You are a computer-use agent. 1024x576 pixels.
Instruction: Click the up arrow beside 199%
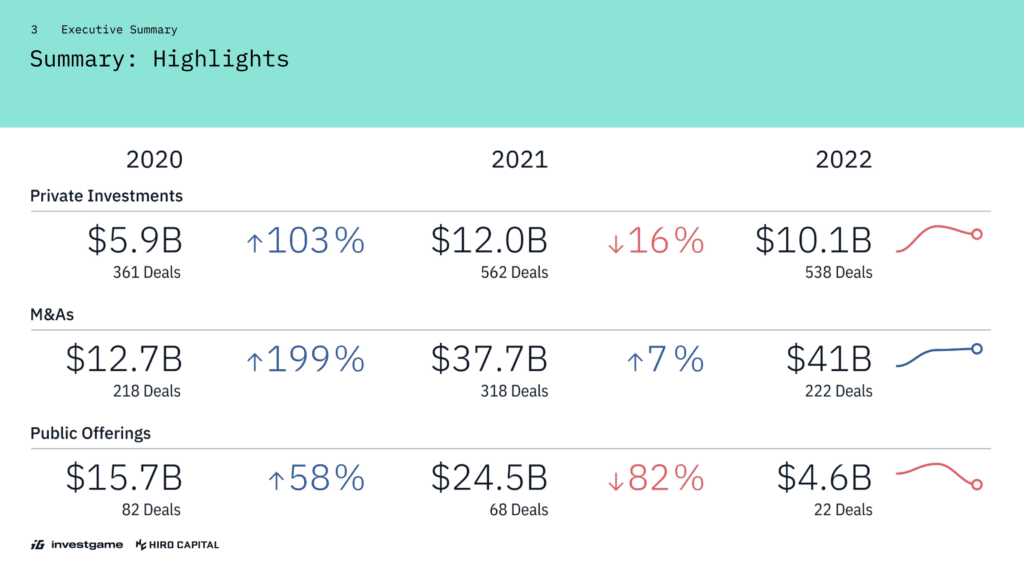254,361
